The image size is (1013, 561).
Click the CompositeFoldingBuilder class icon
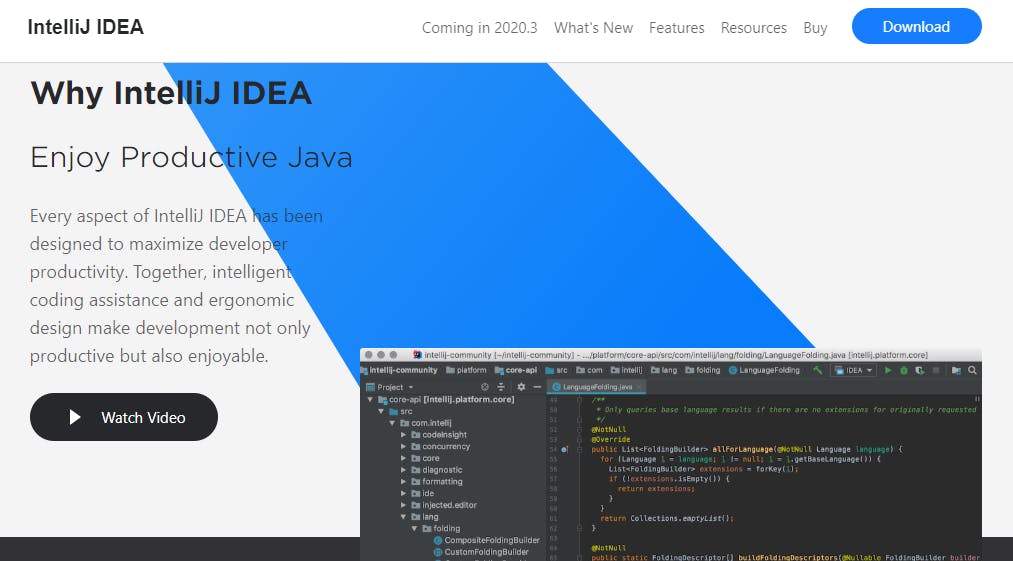pos(438,540)
